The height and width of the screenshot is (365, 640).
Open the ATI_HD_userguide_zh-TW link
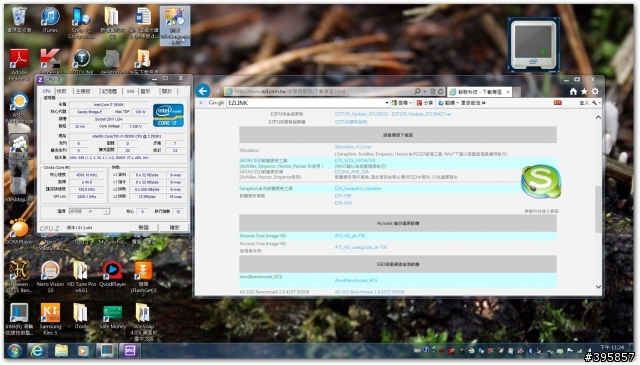361,247
